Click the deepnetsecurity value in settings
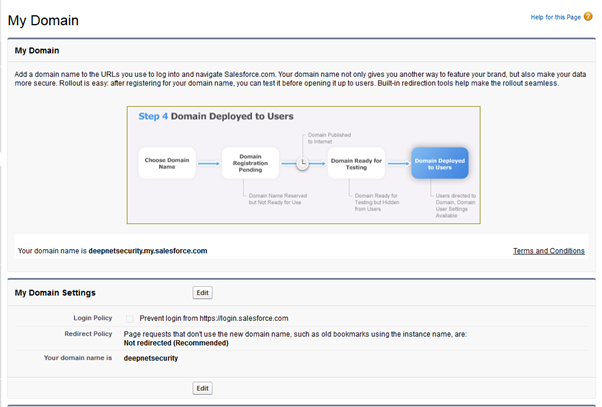This screenshot has width=602, height=407. pyautogui.click(x=150, y=358)
